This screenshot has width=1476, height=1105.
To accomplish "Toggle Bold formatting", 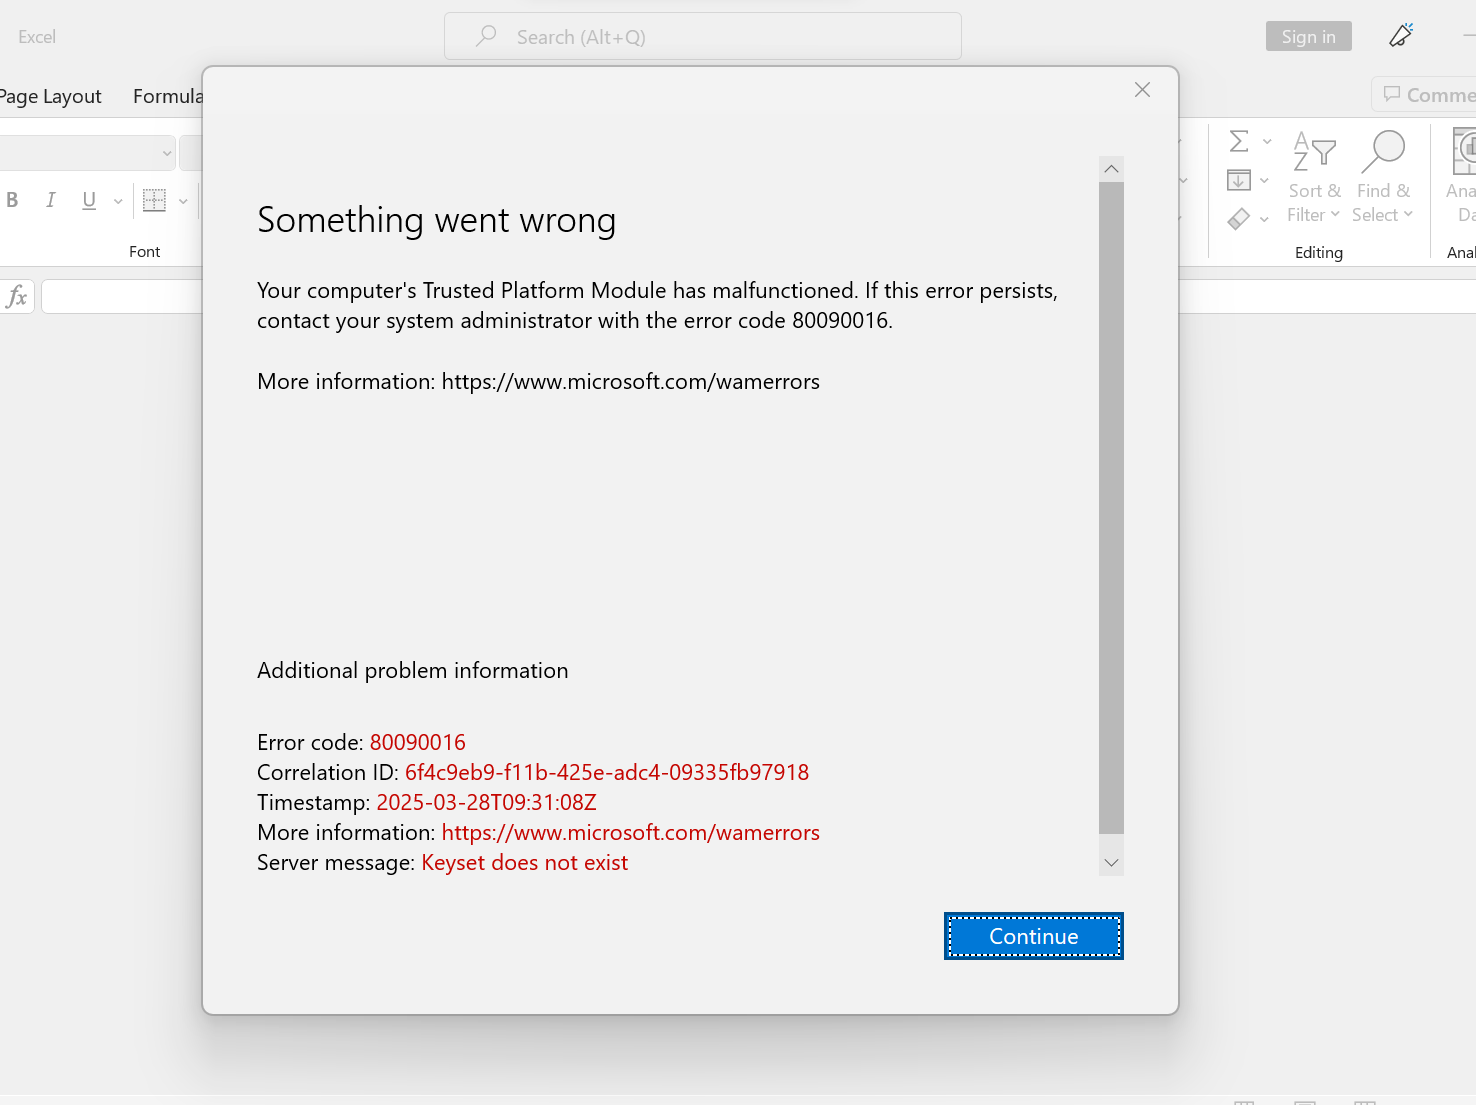I will point(12,200).
